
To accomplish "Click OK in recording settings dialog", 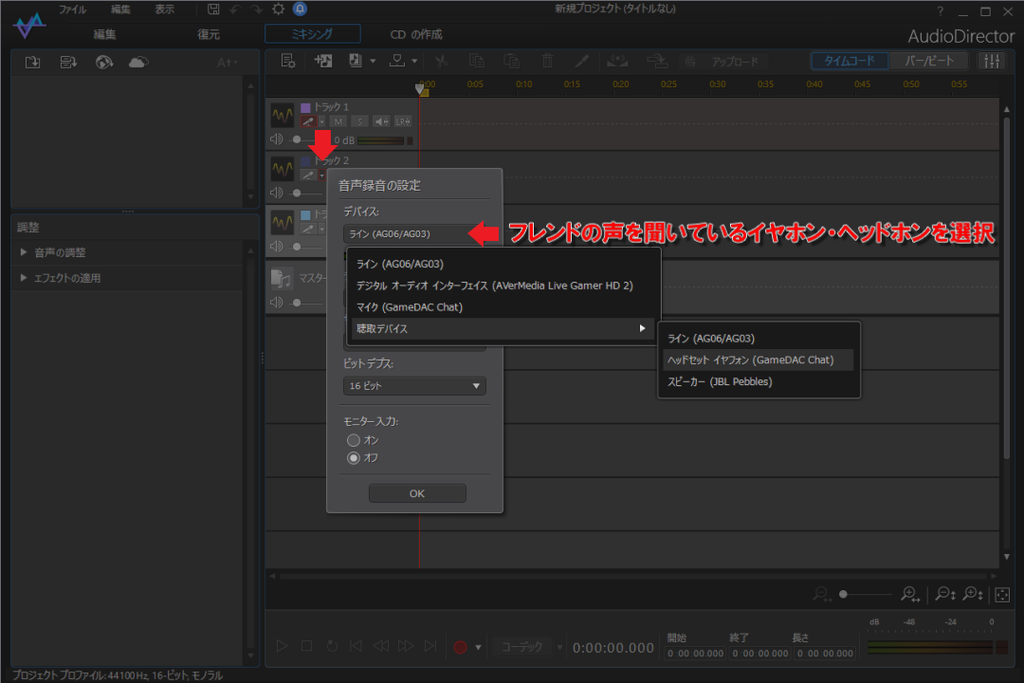I will (417, 494).
